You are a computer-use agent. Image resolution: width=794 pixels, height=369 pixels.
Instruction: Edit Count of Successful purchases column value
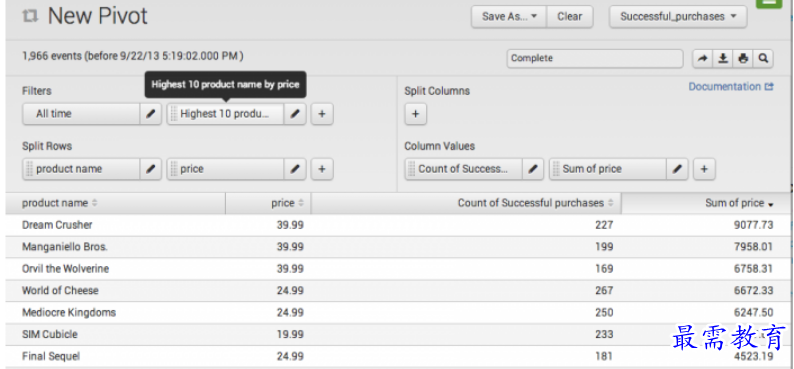point(533,169)
